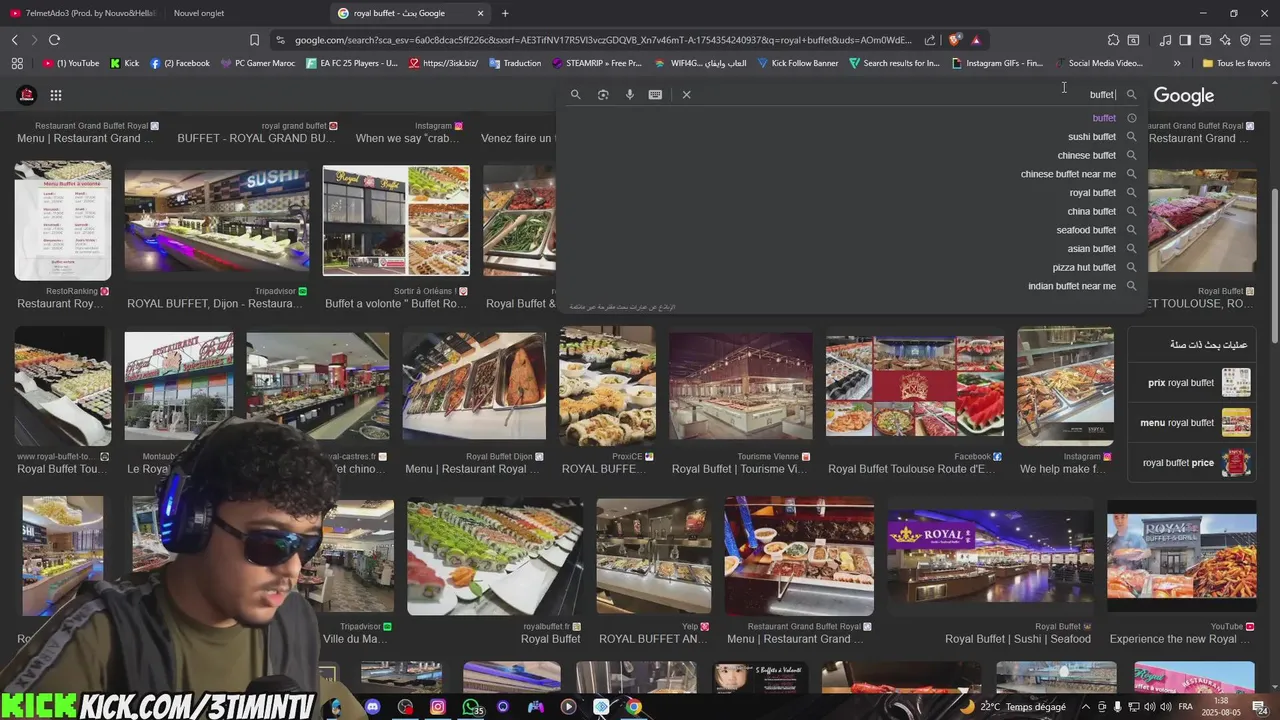Image resolution: width=1280 pixels, height=720 pixels.
Task: Select the royal buffet suggestion
Action: (x=1093, y=193)
